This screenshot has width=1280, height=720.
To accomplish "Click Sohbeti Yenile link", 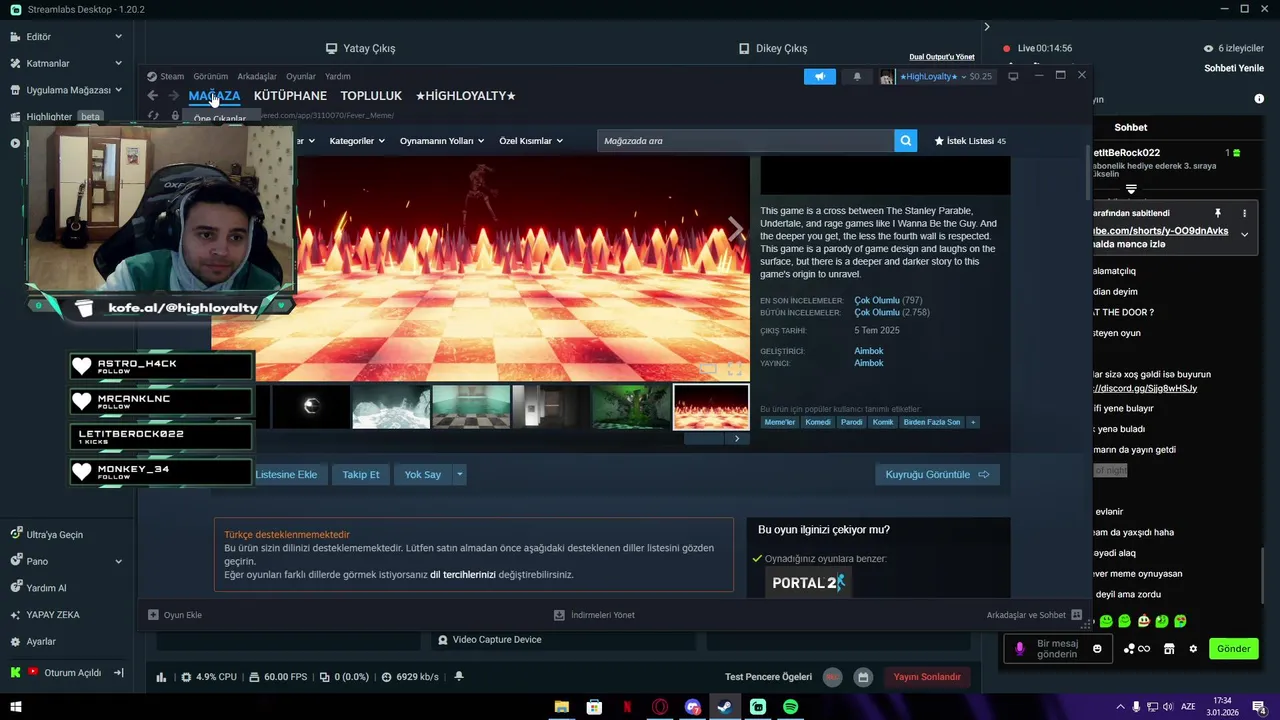I will [x=1234, y=68].
